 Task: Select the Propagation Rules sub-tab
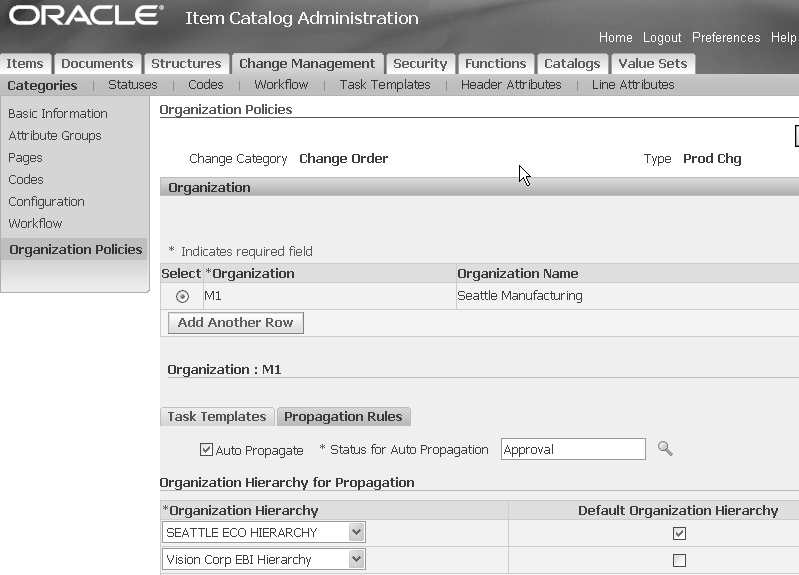343,416
